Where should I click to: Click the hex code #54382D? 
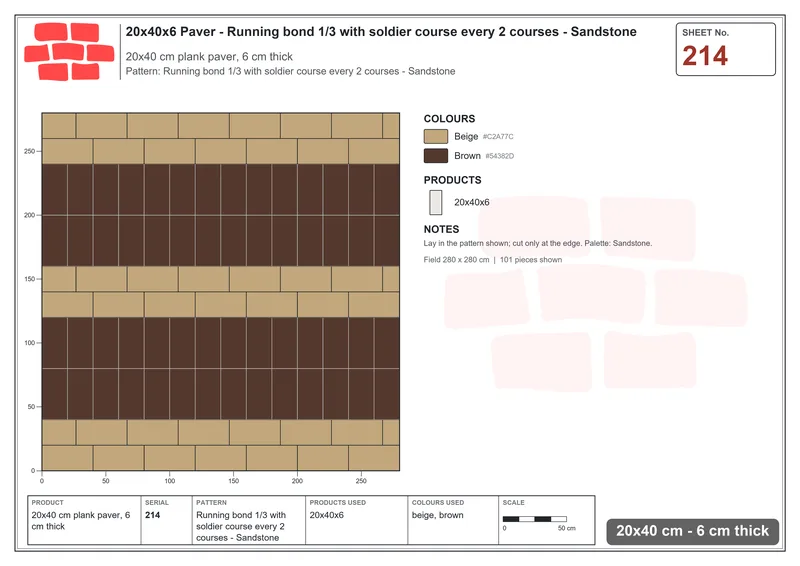tap(499, 156)
